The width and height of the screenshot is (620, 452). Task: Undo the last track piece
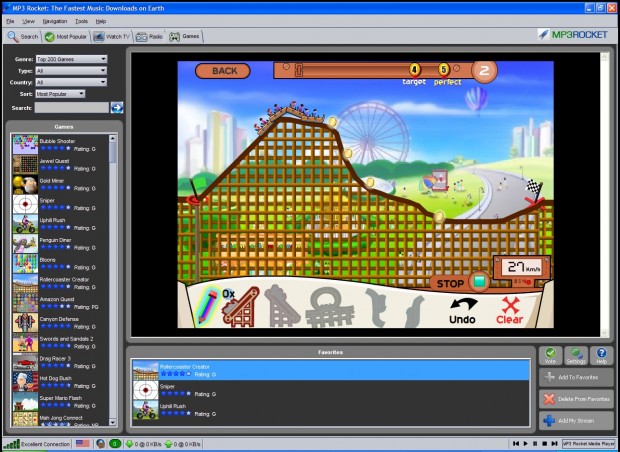pyautogui.click(x=462, y=311)
